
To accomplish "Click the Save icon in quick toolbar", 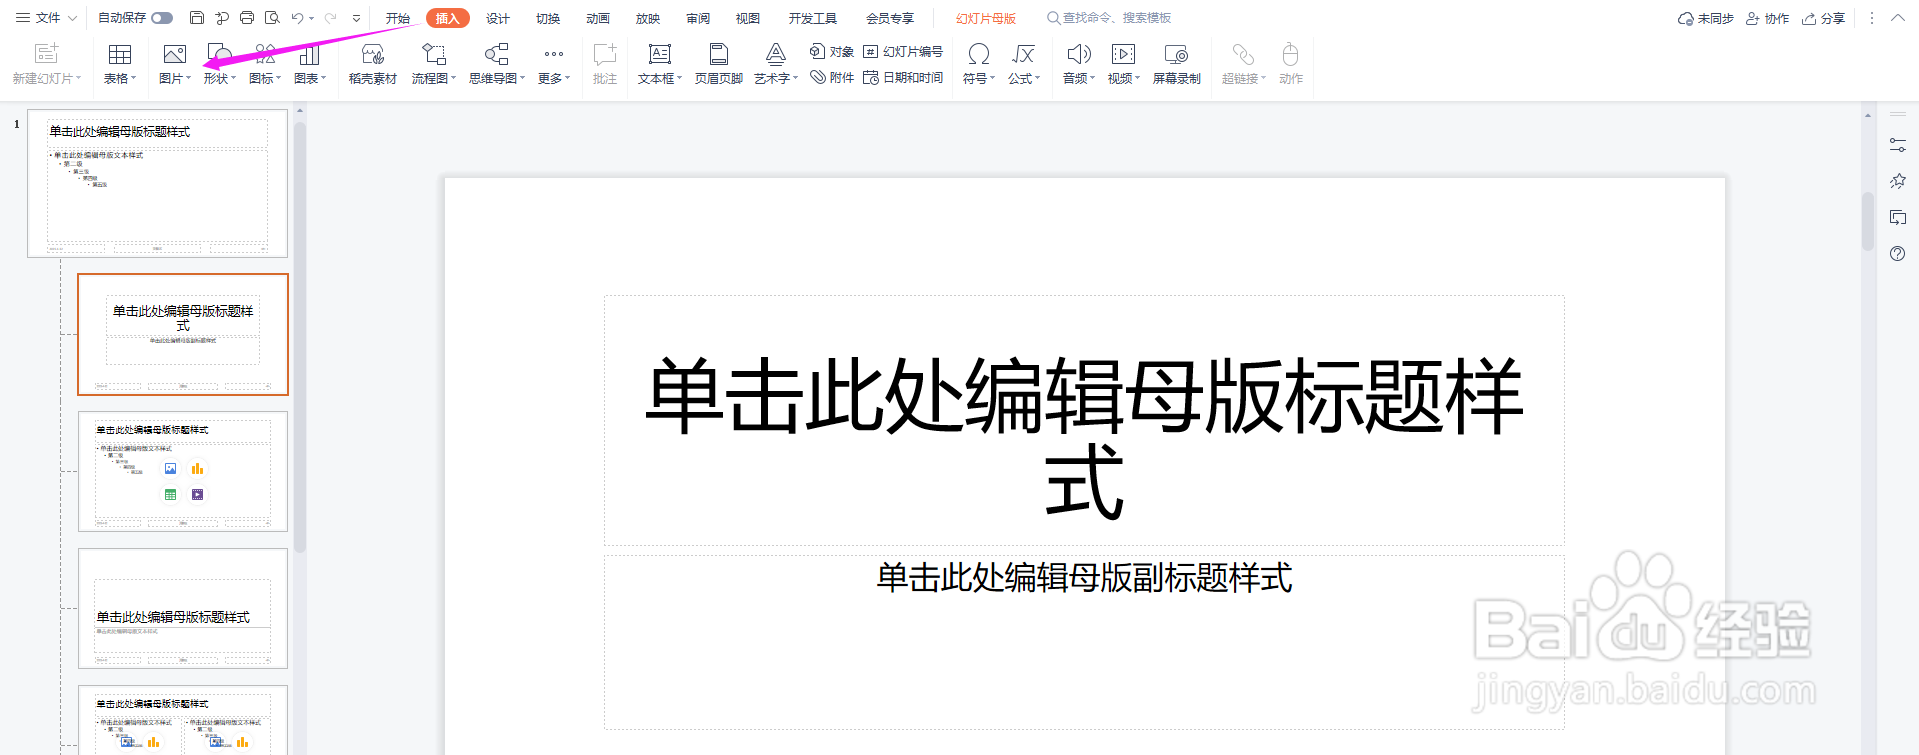I will pyautogui.click(x=197, y=18).
